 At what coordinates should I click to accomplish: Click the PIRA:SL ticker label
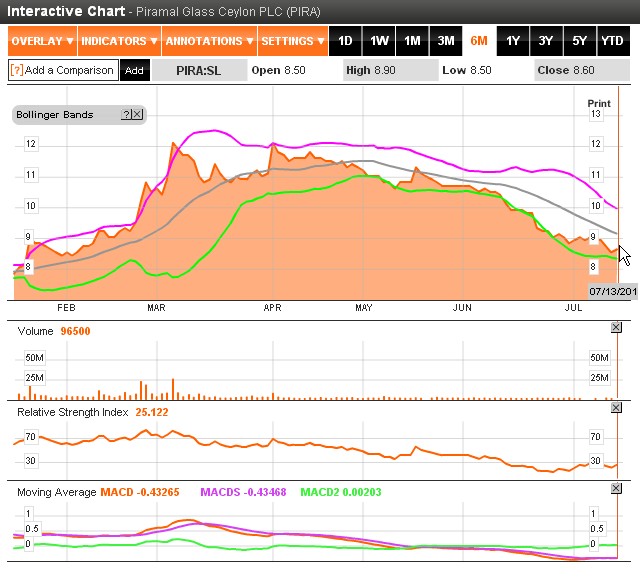(x=199, y=70)
